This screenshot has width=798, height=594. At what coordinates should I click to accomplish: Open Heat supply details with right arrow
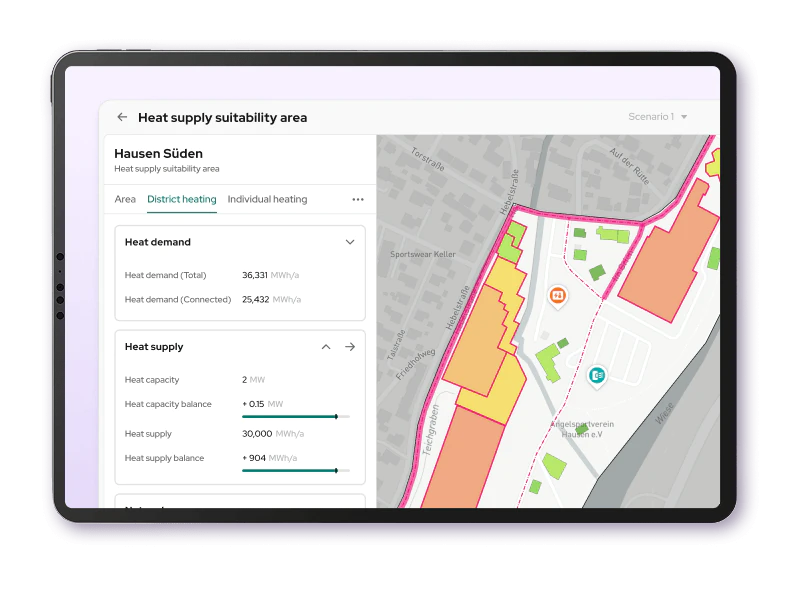350,347
